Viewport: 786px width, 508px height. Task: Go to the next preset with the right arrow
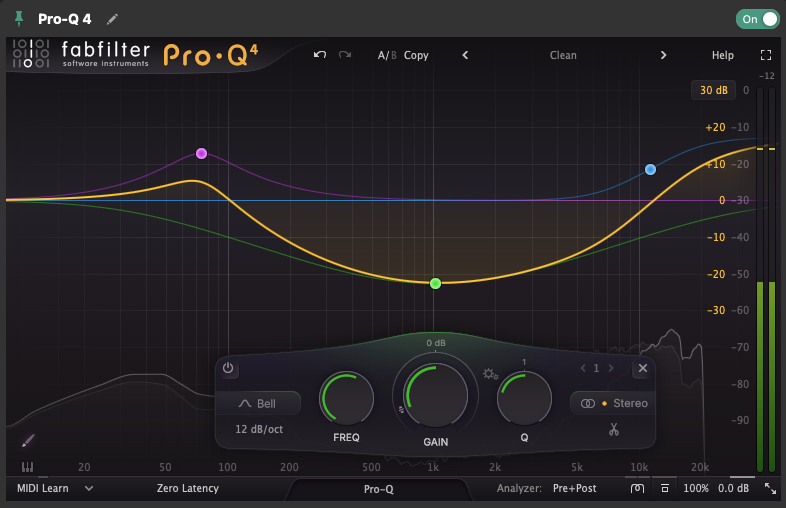coord(663,55)
